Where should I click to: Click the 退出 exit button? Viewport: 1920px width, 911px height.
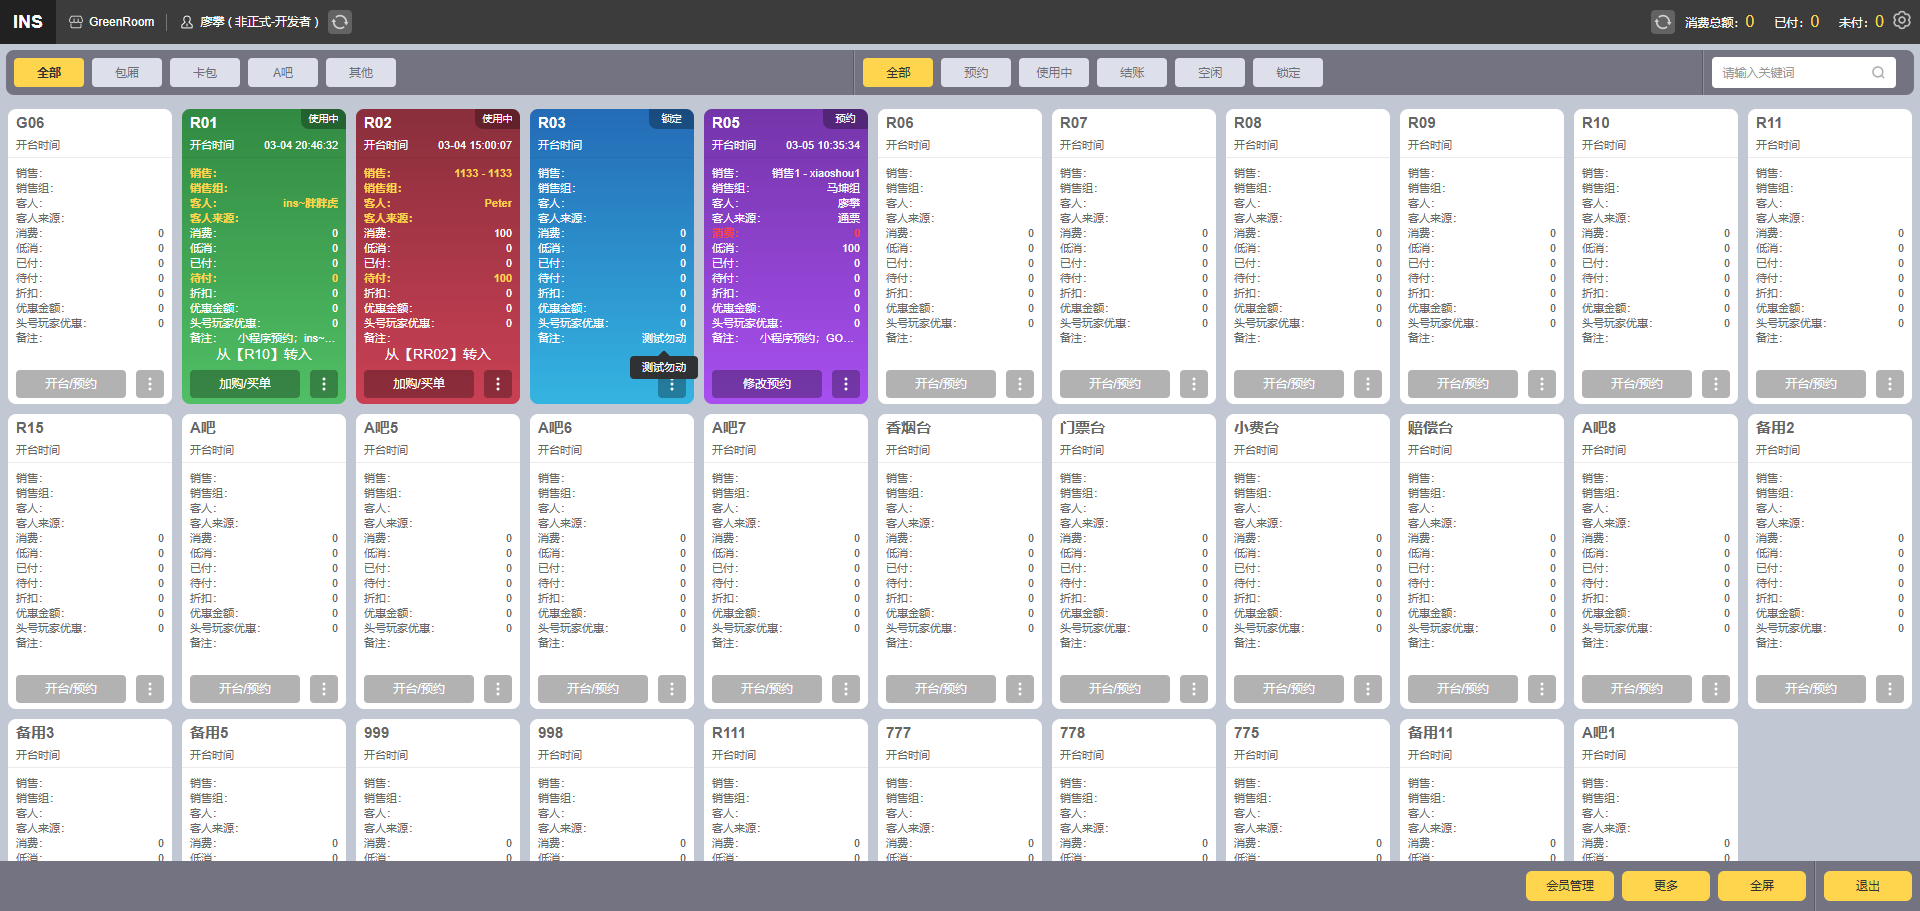(1868, 886)
